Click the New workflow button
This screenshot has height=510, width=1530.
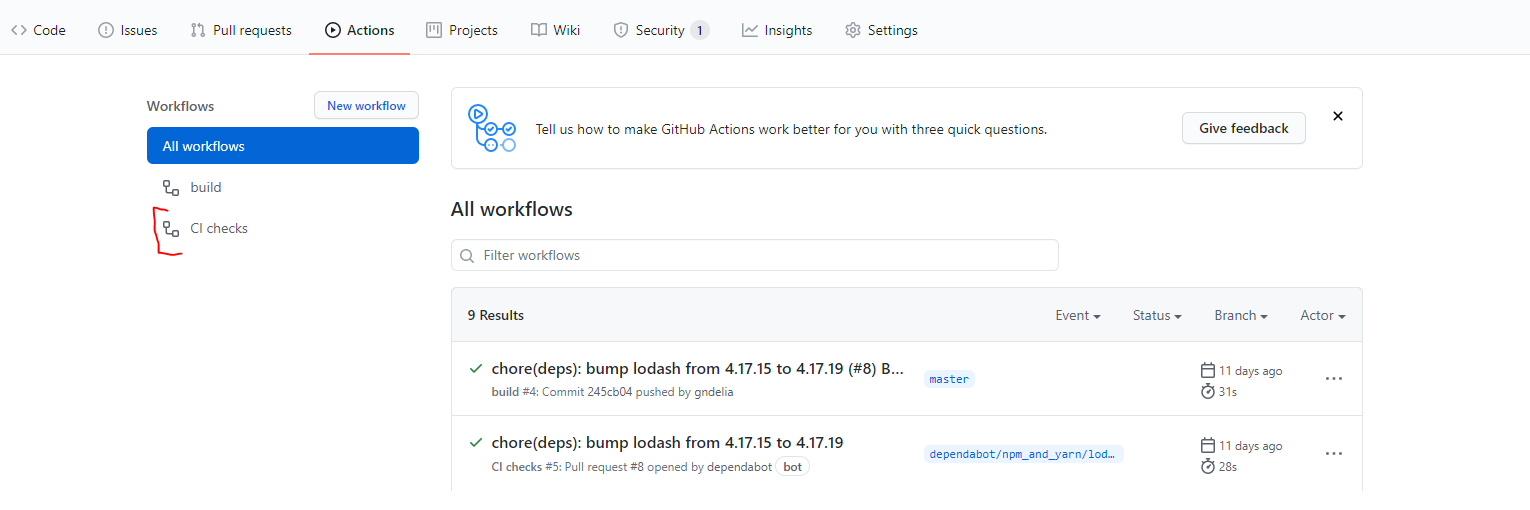366,105
